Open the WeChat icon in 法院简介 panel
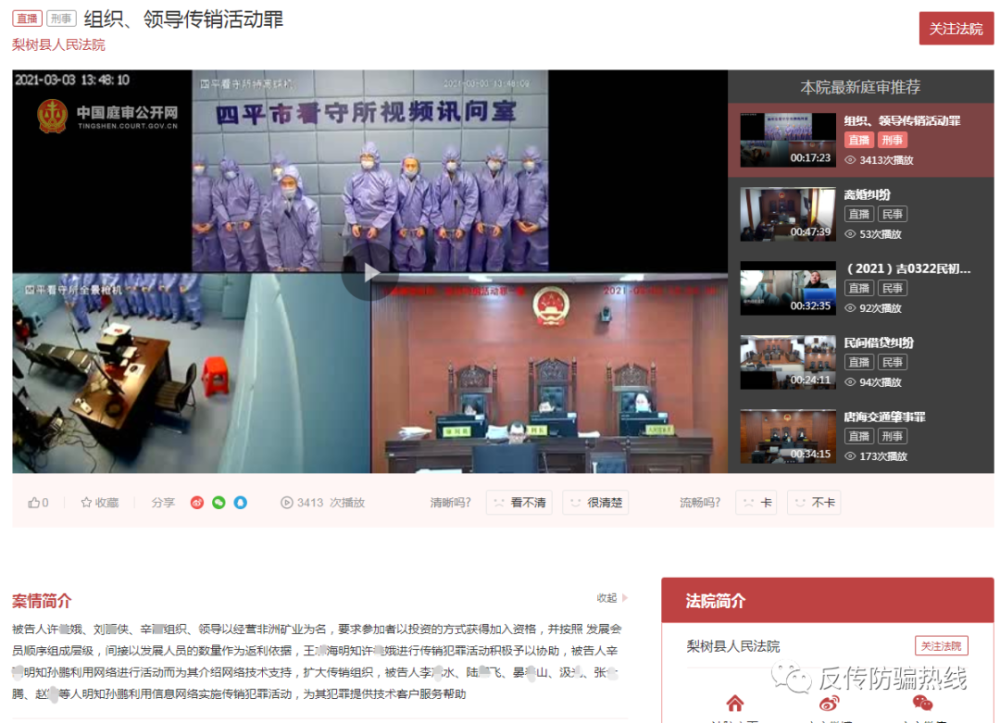This screenshot has width=1000, height=723. [x=921, y=704]
